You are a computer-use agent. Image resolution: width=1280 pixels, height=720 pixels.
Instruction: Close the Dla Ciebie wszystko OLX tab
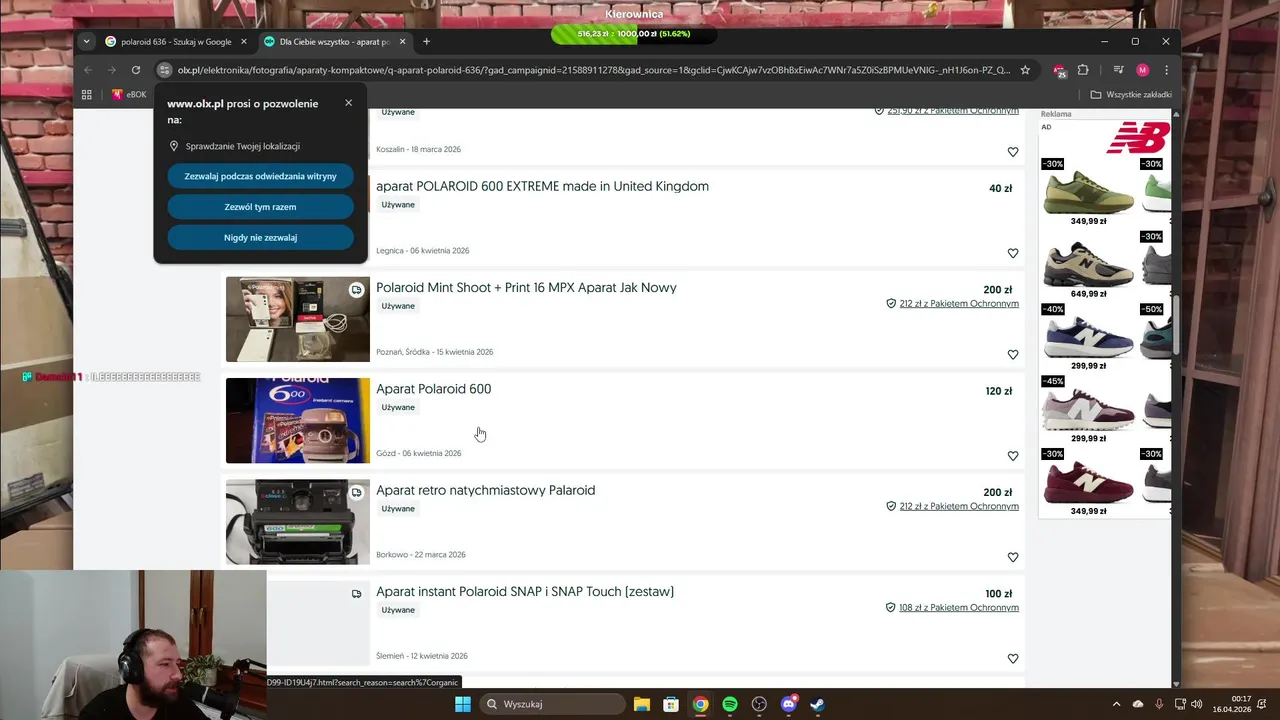pos(403,42)
